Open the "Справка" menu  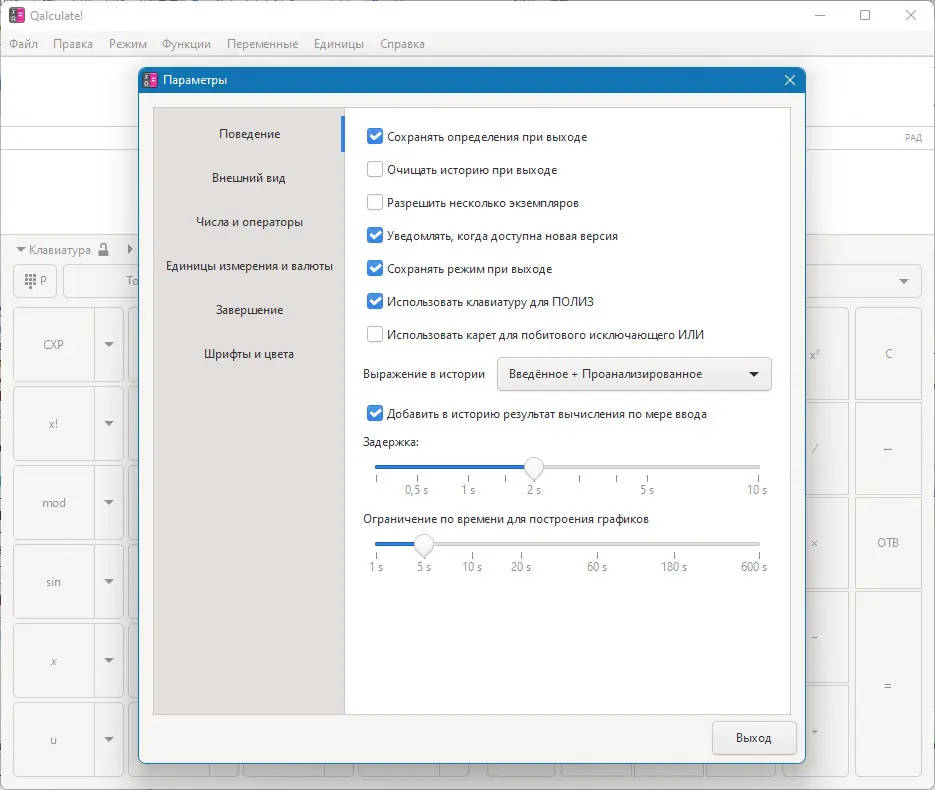pyautogui.click(x=403, y=44)
